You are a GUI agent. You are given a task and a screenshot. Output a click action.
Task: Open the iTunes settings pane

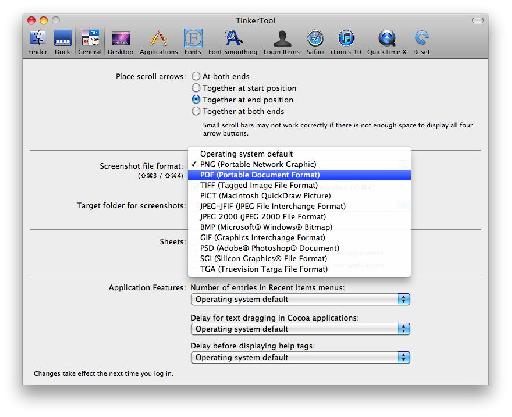[346, 42]
